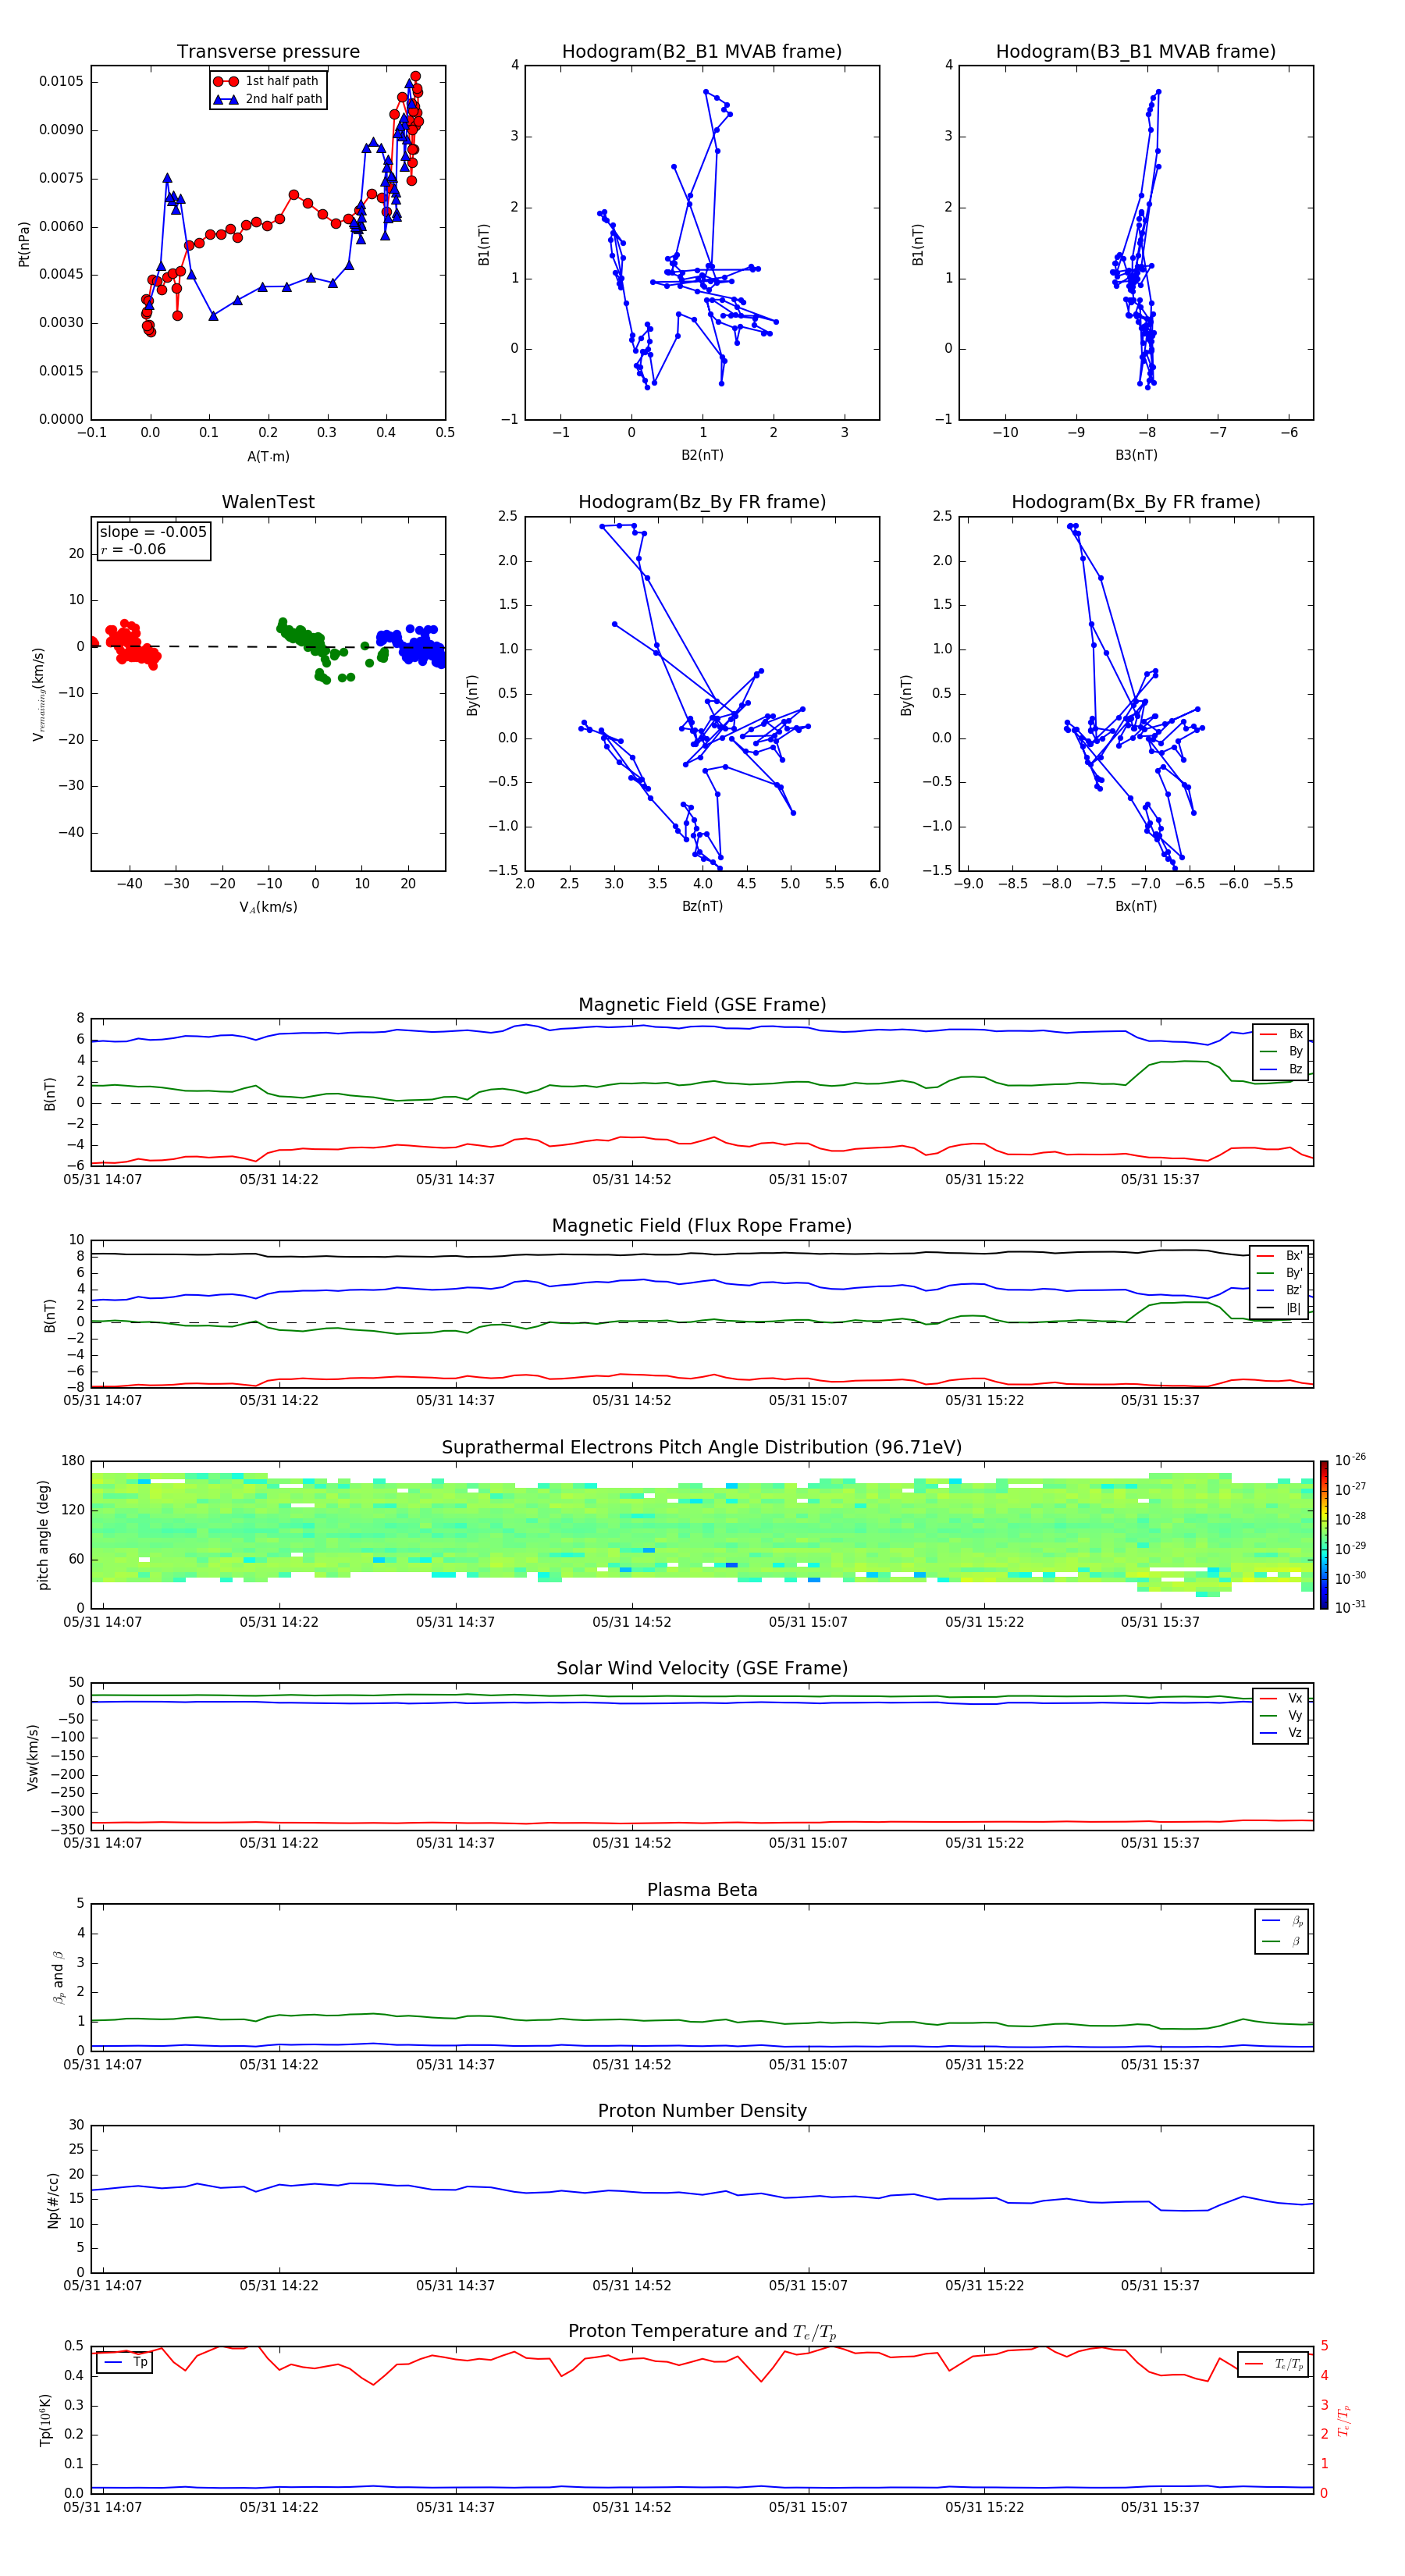Click the 180 tick on pitch angle axis
The width and height of the screenshot is (1405, 2576).
[73, 1461]
